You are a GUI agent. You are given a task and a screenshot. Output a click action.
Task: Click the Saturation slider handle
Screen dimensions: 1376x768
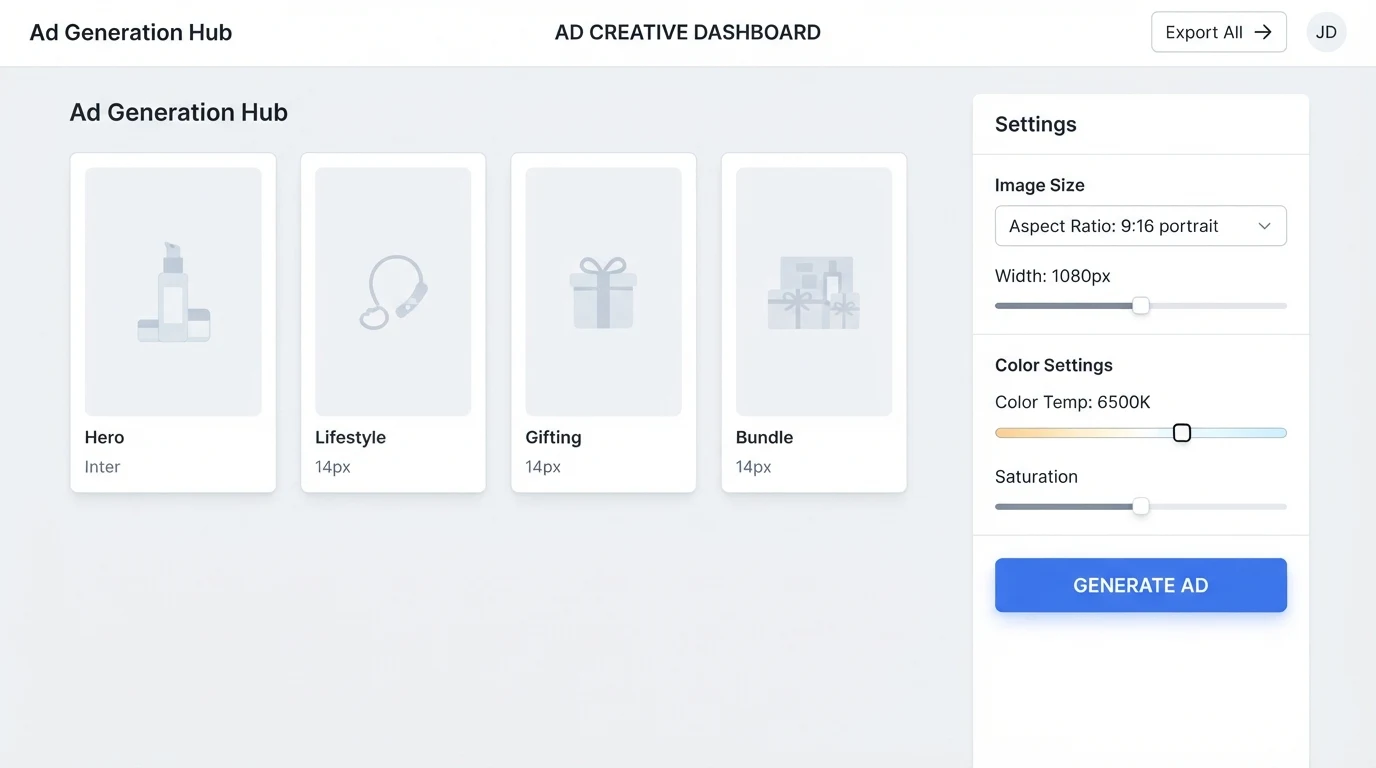1140,507
